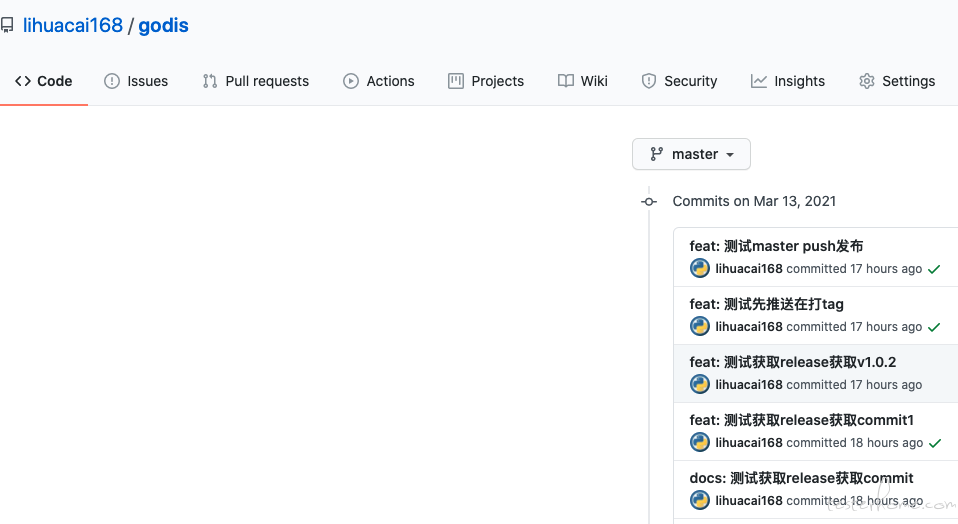Click the caret arrow next to master

pos(729,155)
